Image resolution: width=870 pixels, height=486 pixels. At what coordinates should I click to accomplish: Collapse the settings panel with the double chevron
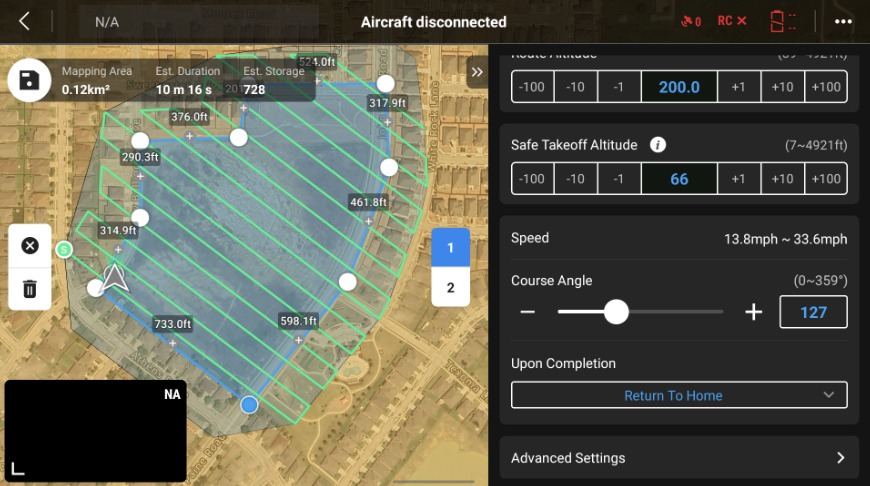point(477,72)
